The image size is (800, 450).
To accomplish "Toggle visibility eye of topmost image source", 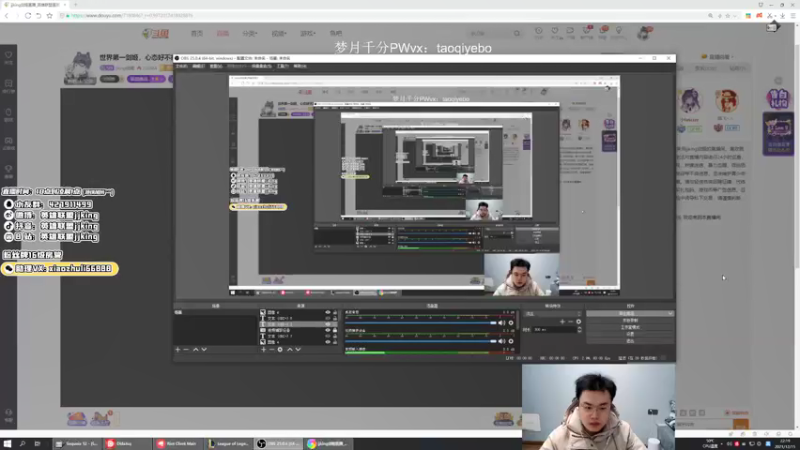I will (x=328, y=312).
